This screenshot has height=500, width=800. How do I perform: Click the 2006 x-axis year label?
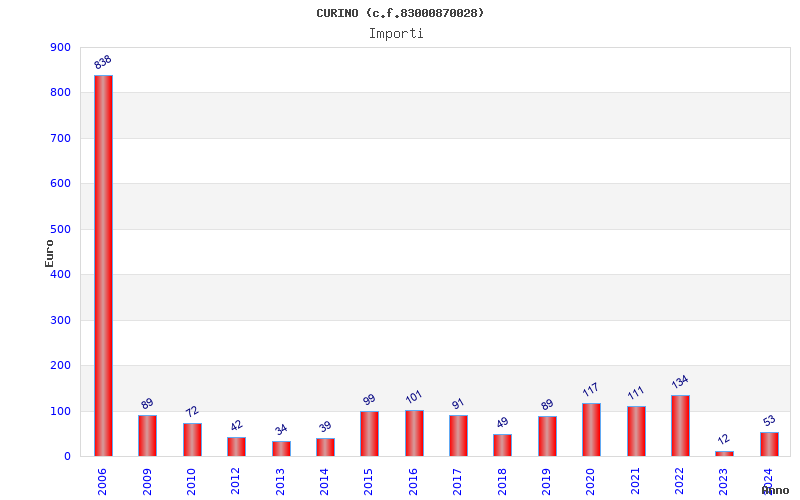(102, 482)
